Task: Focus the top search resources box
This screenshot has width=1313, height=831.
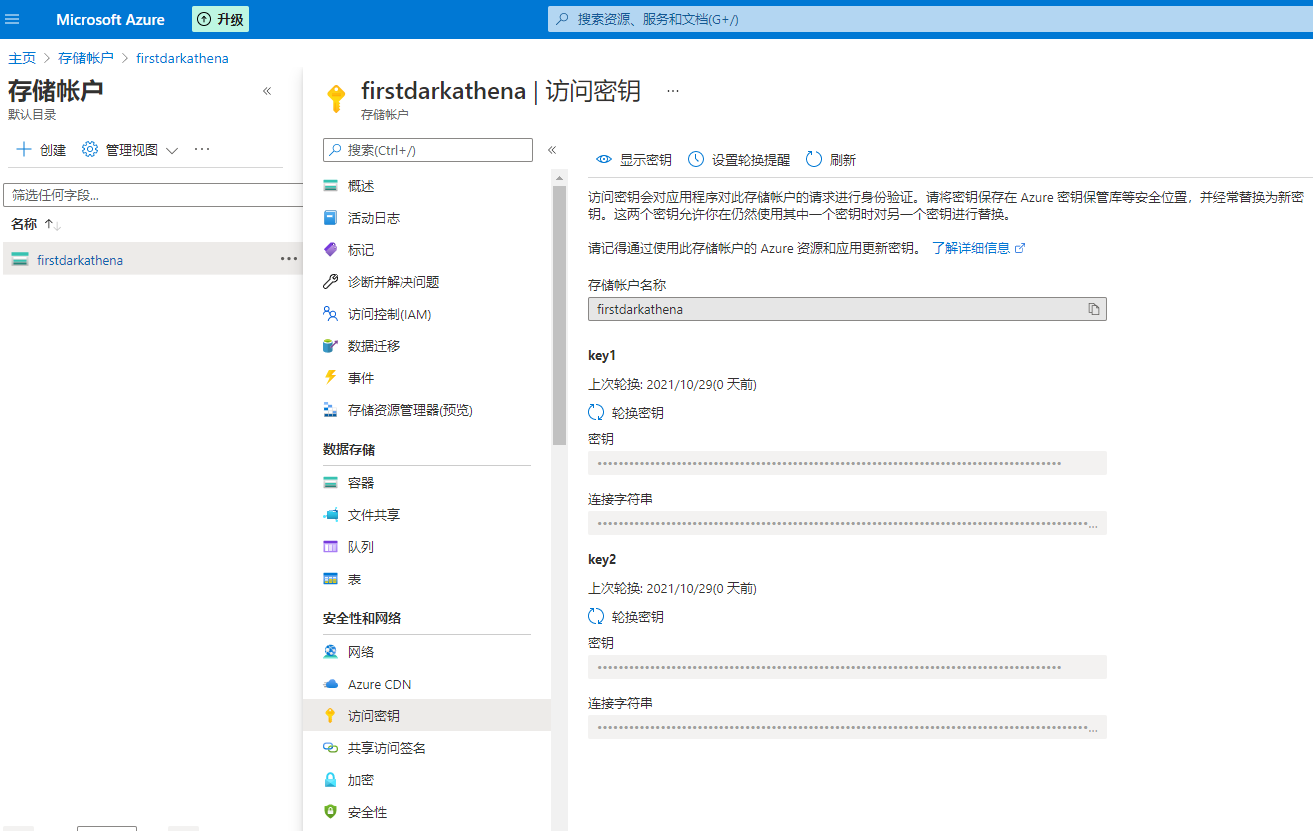Action: (930, 19)
